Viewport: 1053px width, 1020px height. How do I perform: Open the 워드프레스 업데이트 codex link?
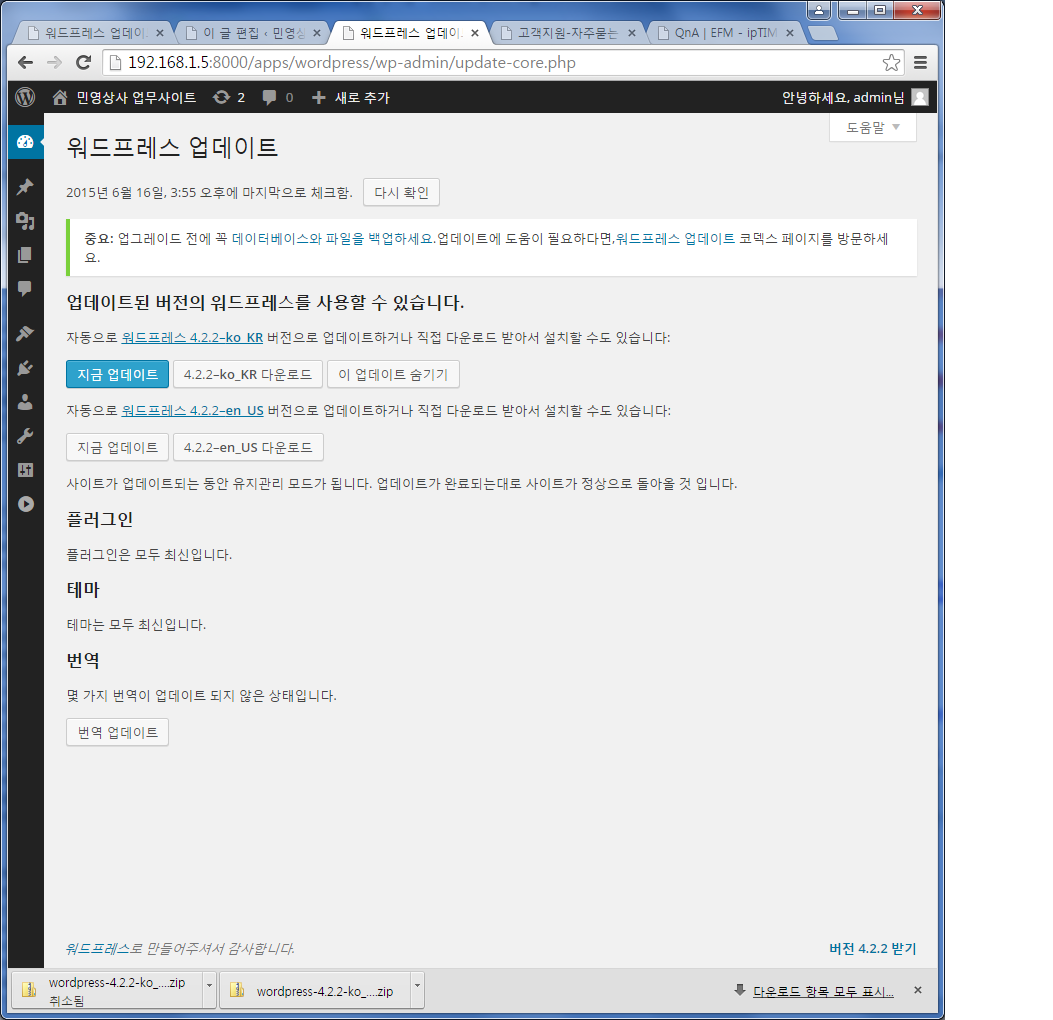[675, 239]
